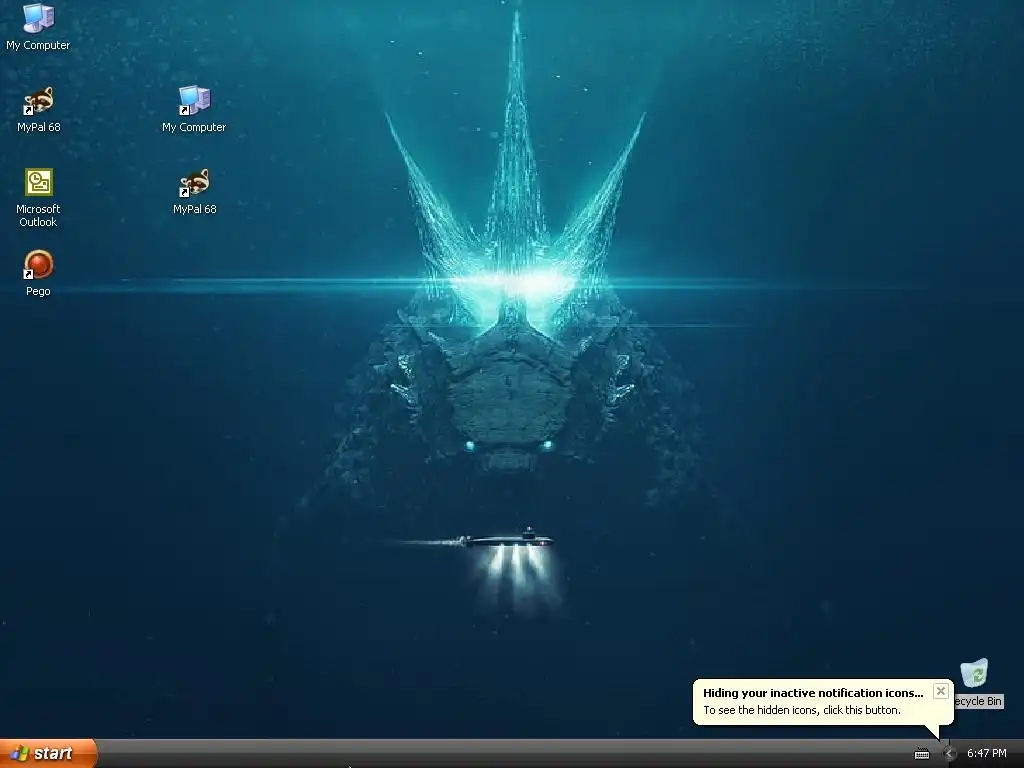Click the 'Hiding your inactive notification icons...' balloon title

[813, 693]
